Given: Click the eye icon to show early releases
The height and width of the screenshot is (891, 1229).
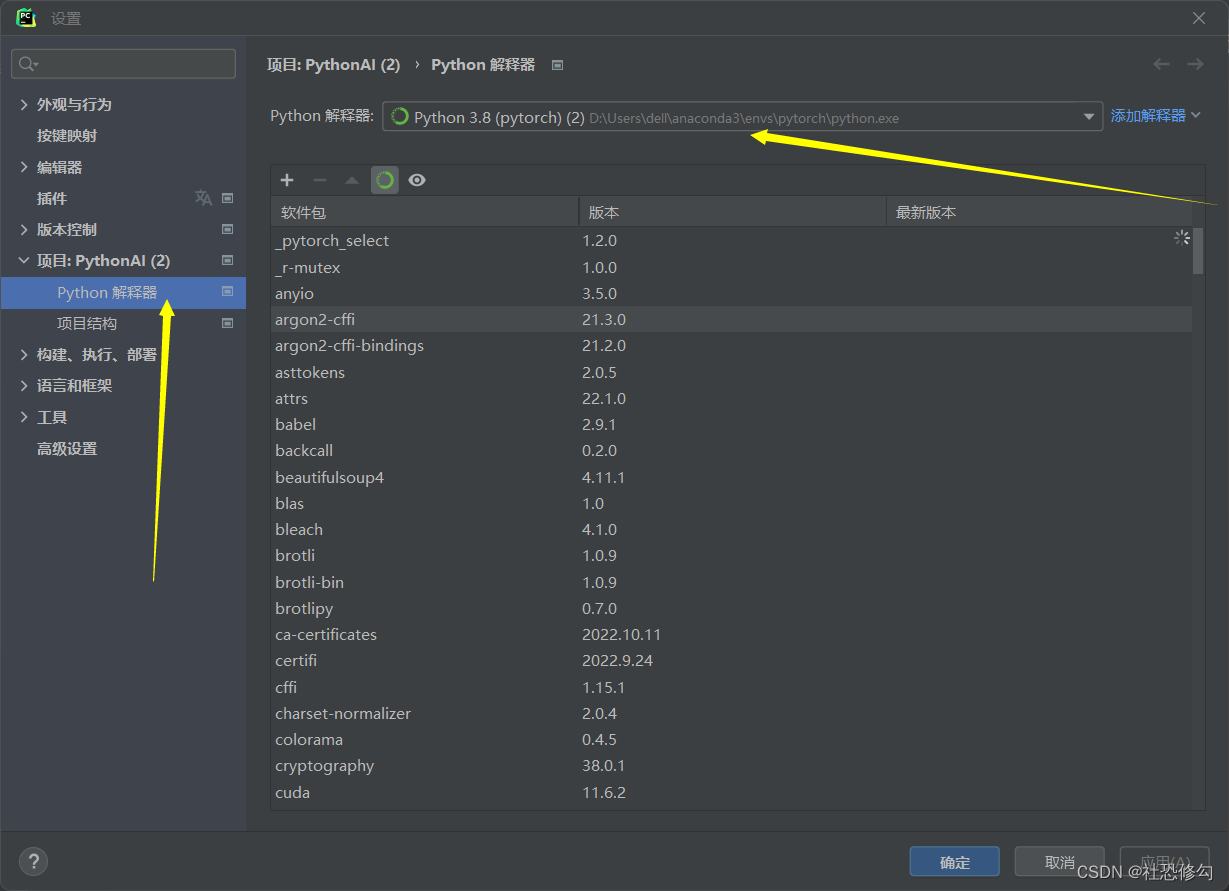Looking at the screenshot, I should (417, 180).
